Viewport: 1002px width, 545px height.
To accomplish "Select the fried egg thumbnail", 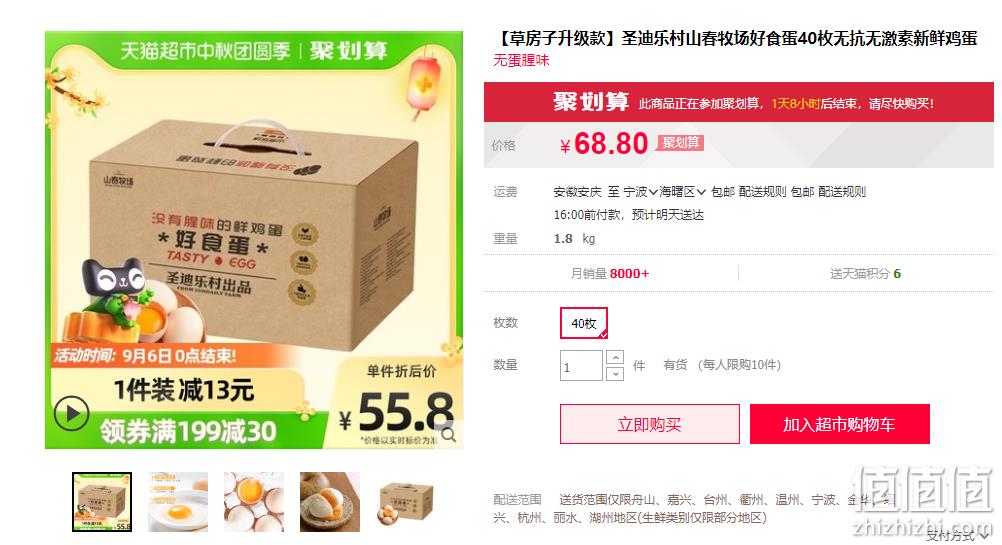I will coord(178,502).
